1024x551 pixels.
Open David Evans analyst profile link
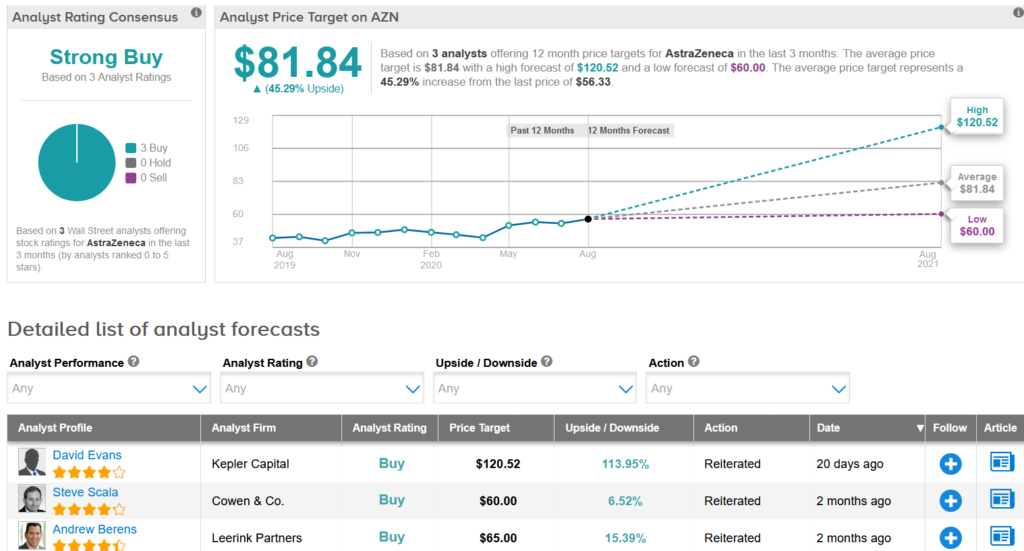87,455
